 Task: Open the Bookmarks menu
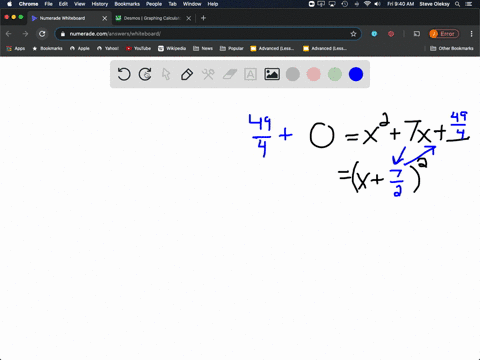tap(127, 4)
